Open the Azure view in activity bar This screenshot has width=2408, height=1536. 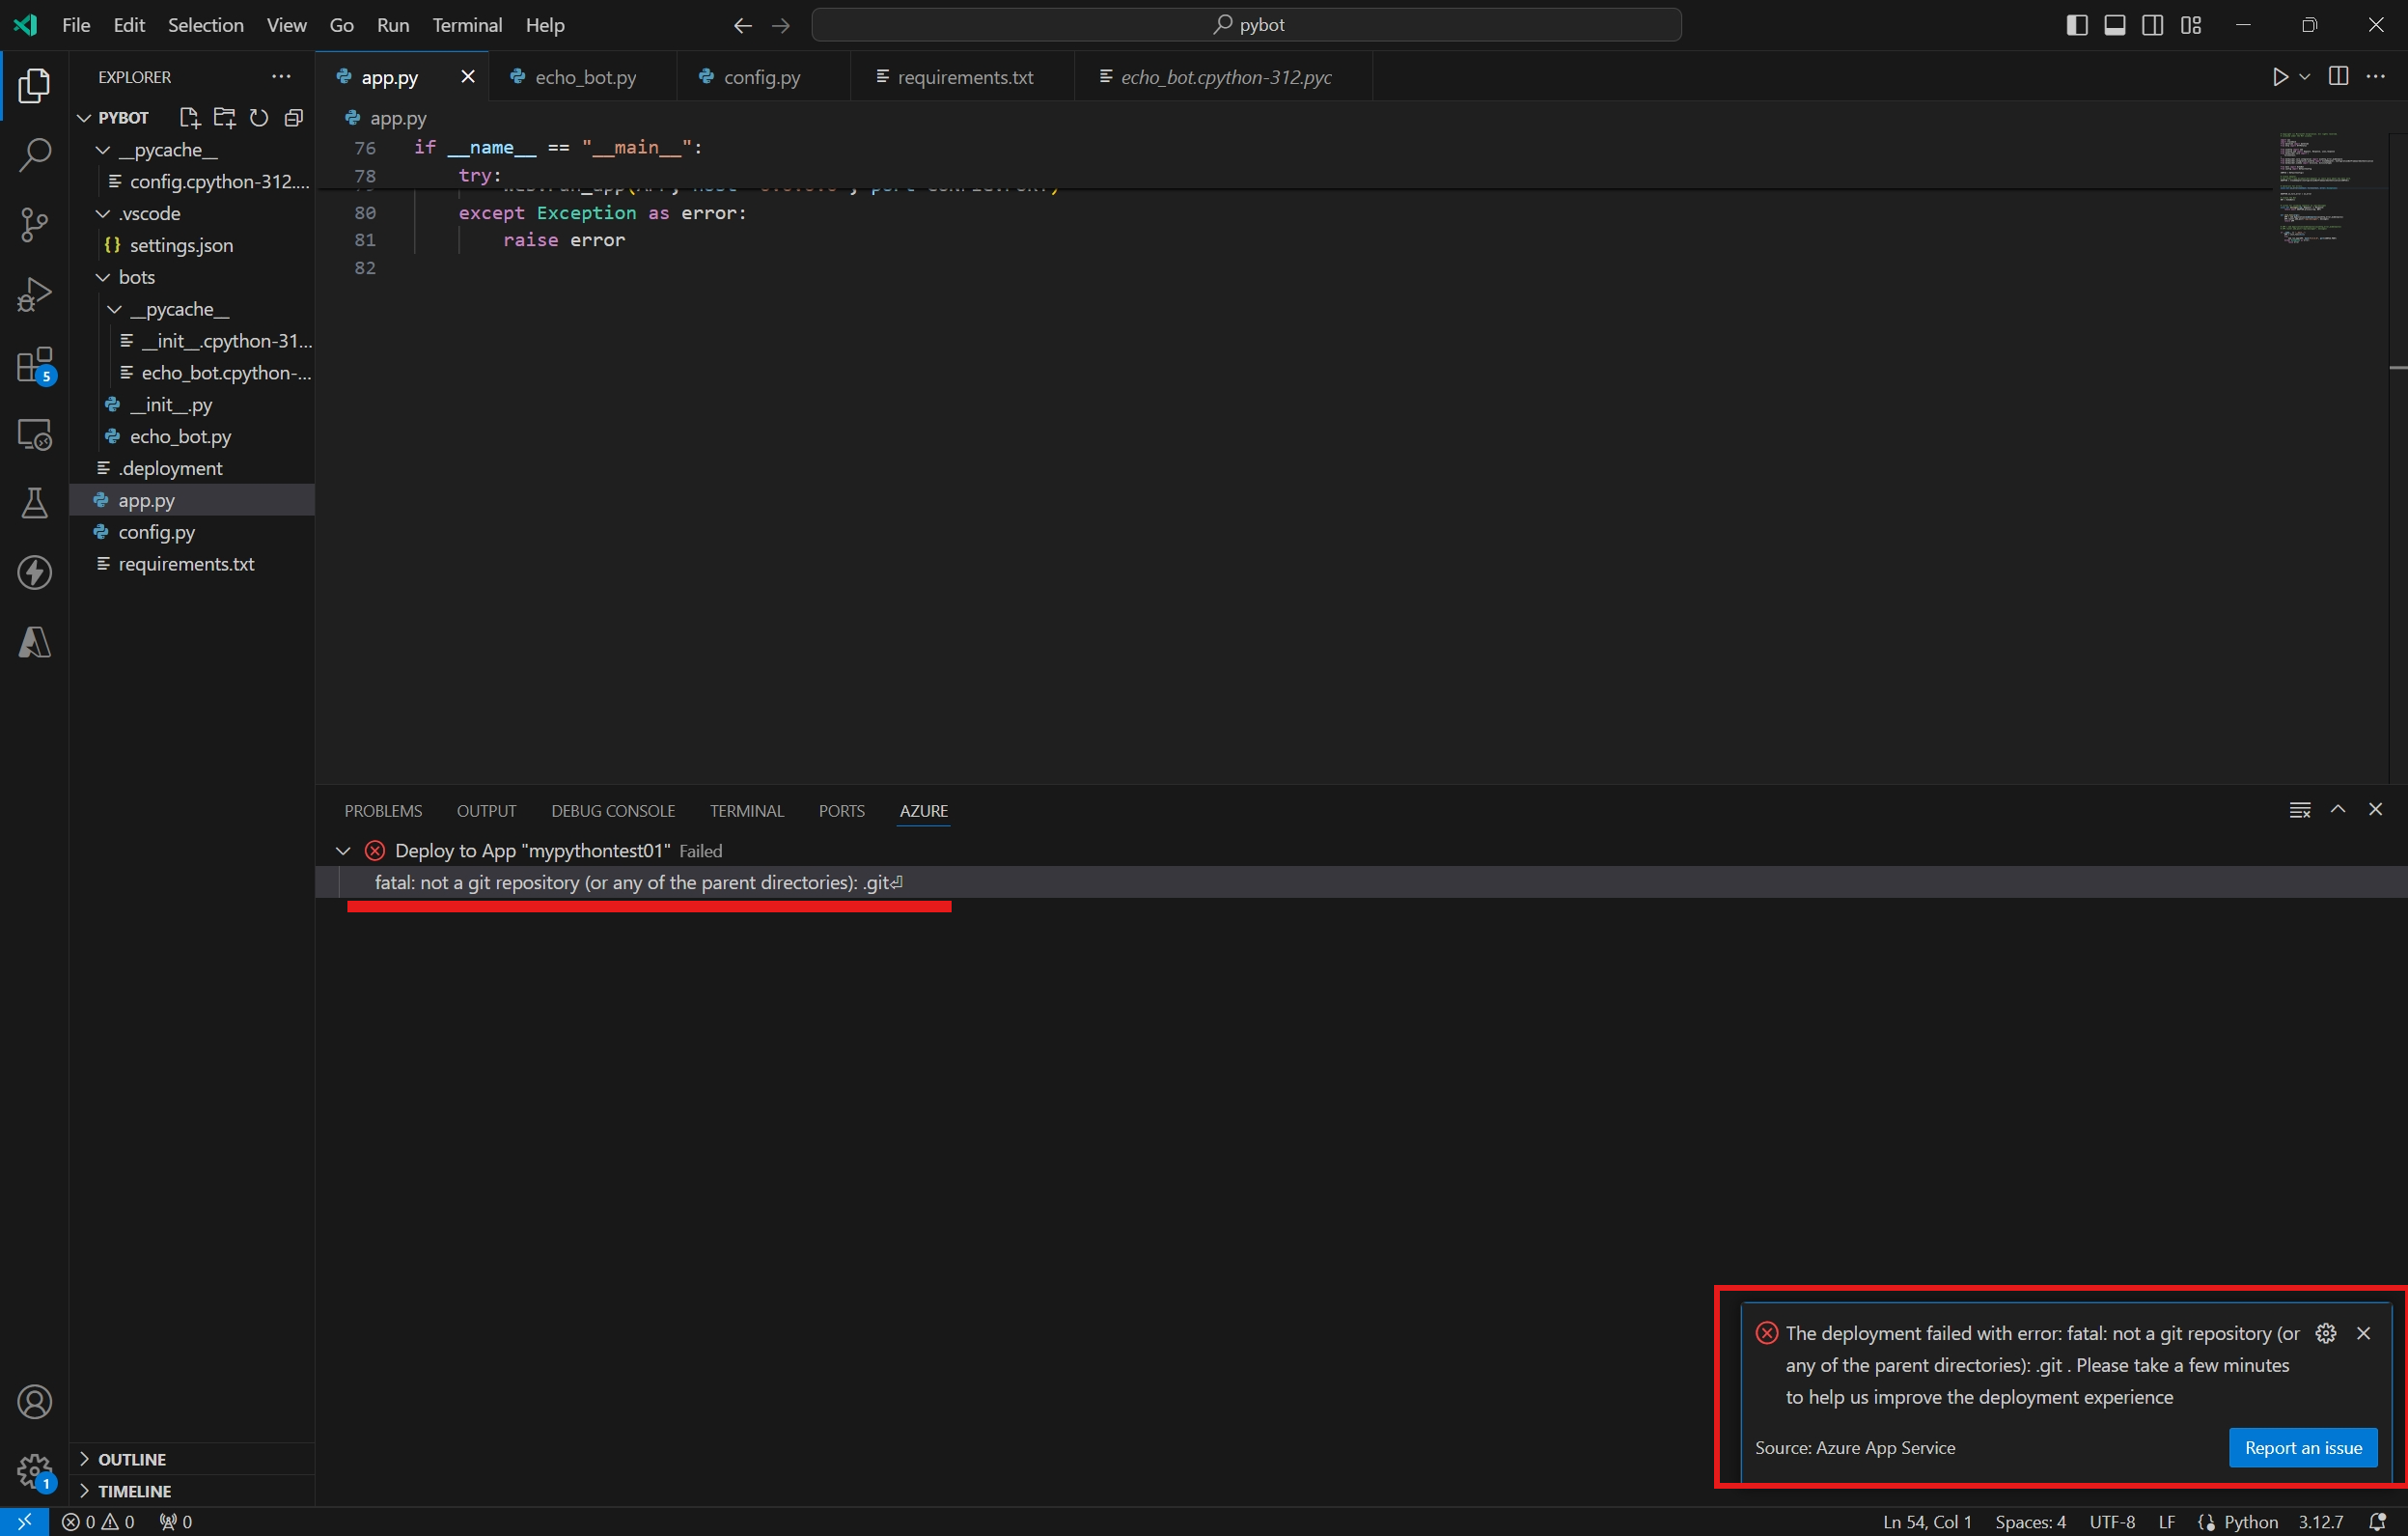tap(34, 642)
